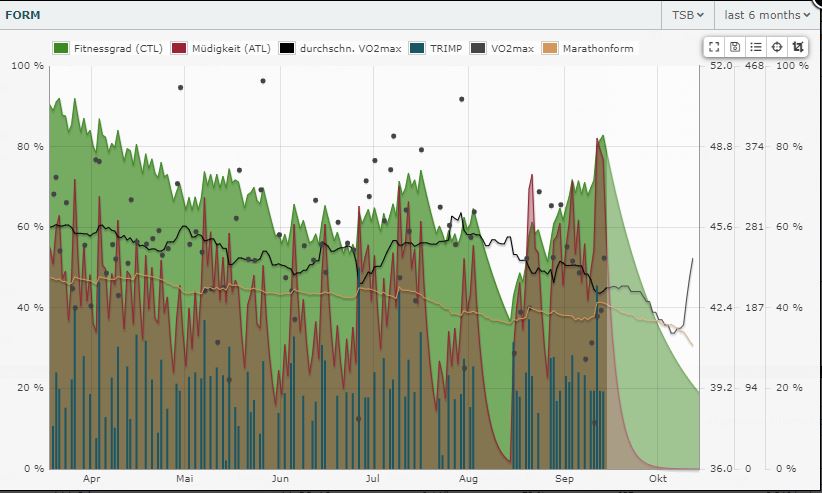The width and height of the screenshot is (822, 493).
Task: Click the FORM panel title
Action: tap(23, 15)
